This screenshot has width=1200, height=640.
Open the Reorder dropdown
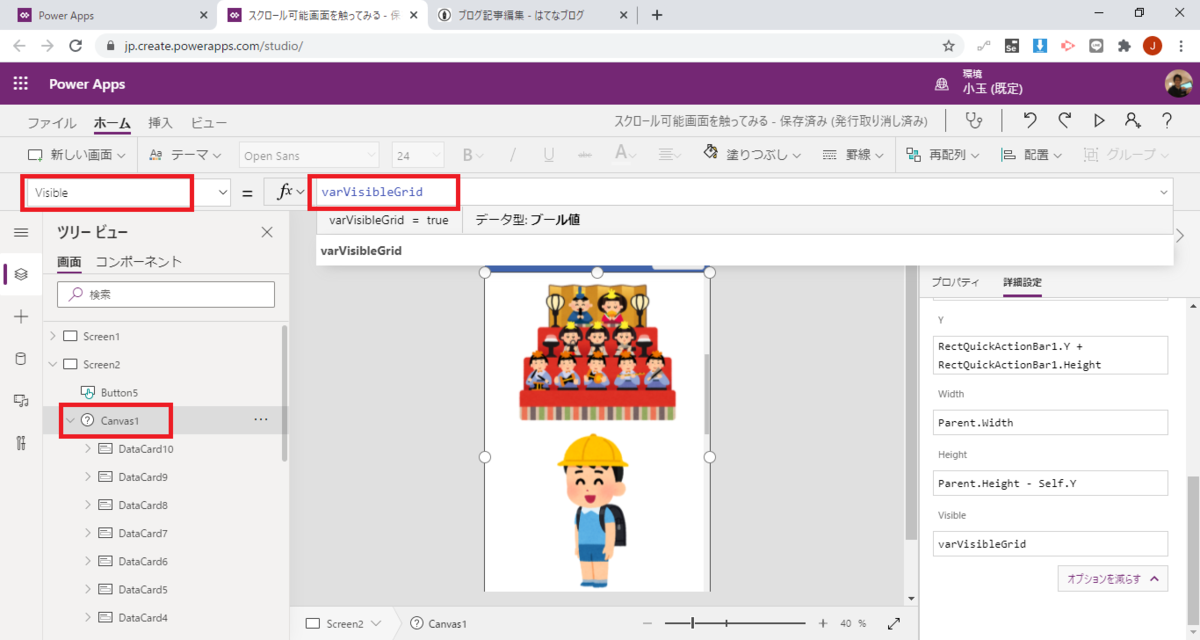point(943,155)
